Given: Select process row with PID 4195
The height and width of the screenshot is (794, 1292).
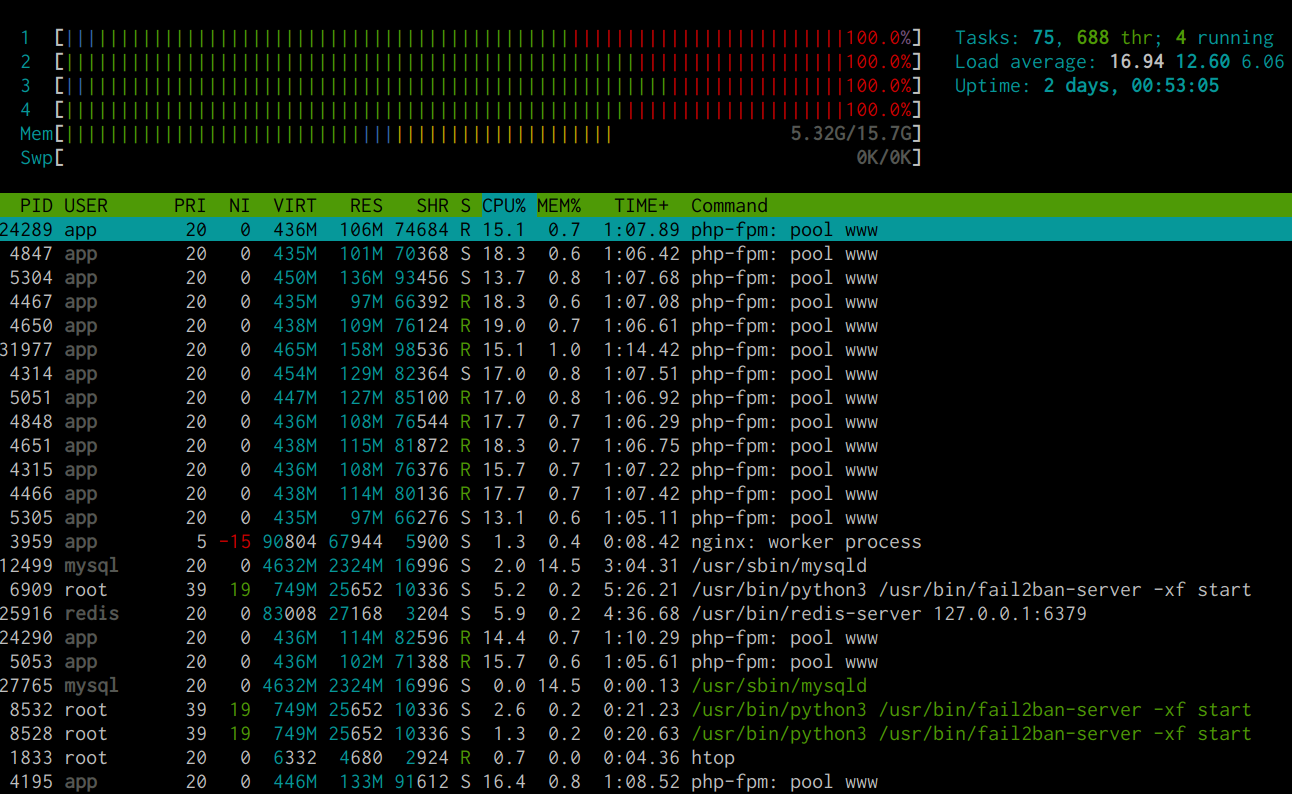Looking at the screenshot, I should pos(646,782).
